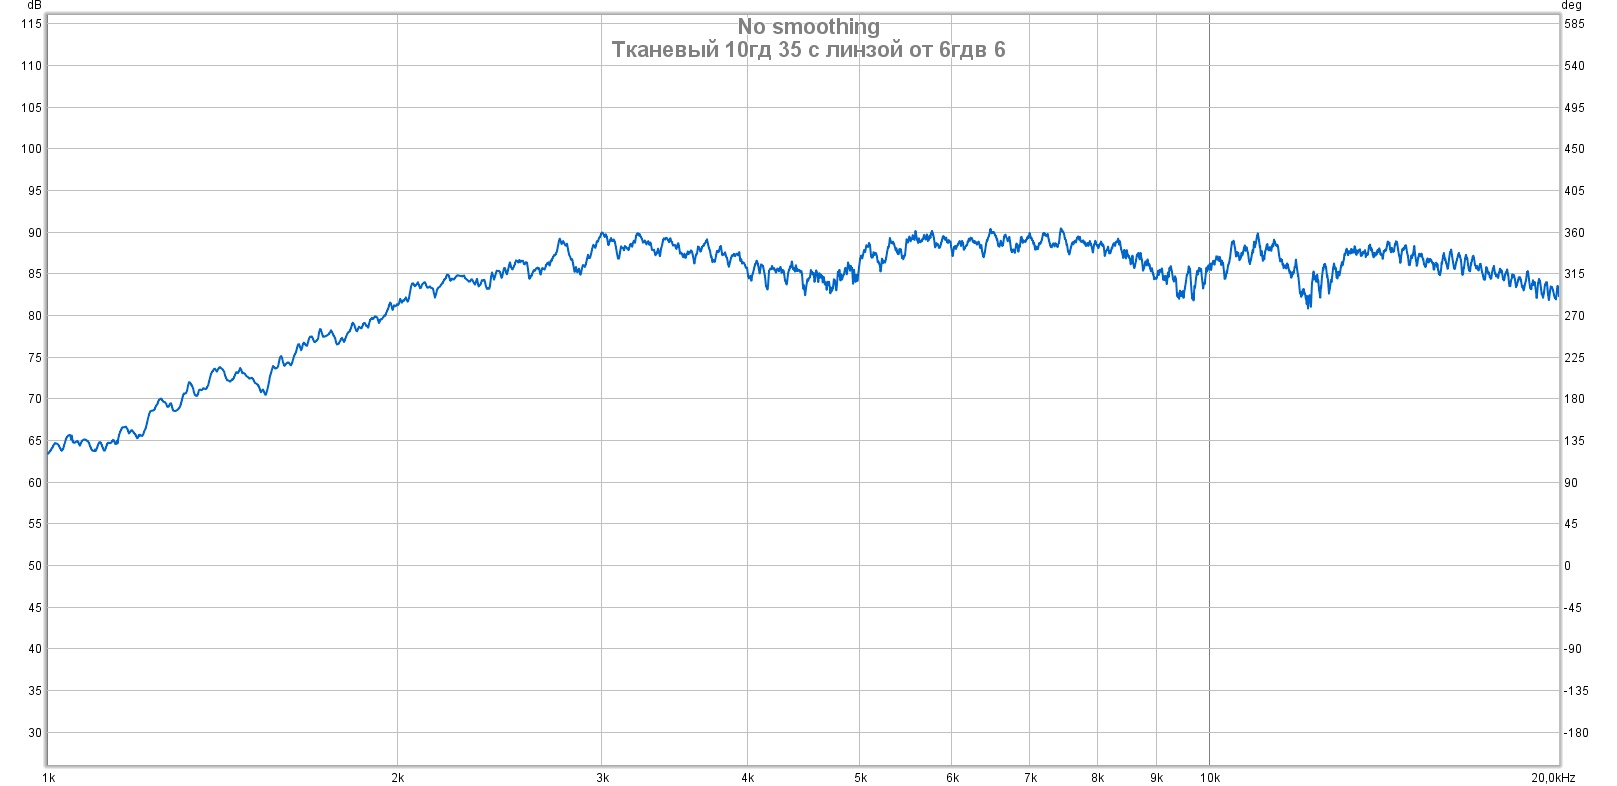The image size is (1617, 786).
Task: Select the "60" dB scale value
Action: (35, 483)
